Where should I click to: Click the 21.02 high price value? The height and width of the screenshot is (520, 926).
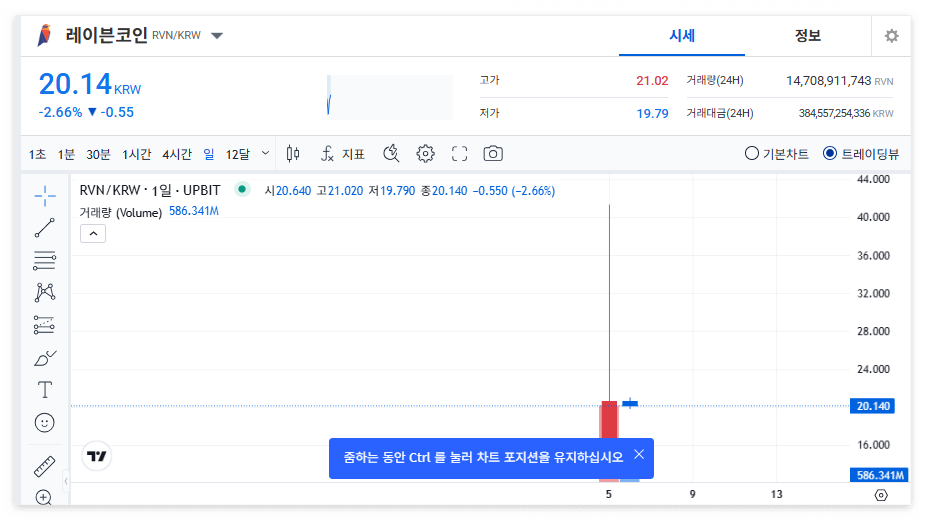click(x=652, y=81)
